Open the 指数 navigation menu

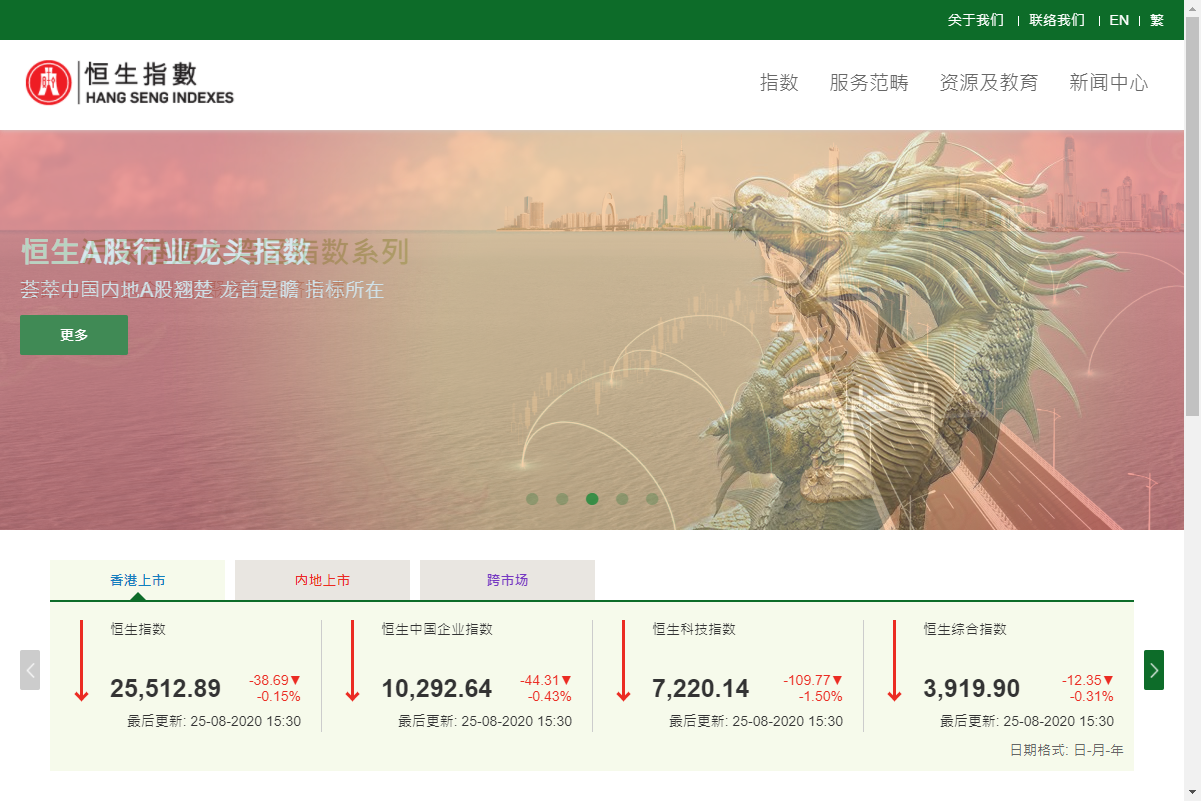(779, 83)
